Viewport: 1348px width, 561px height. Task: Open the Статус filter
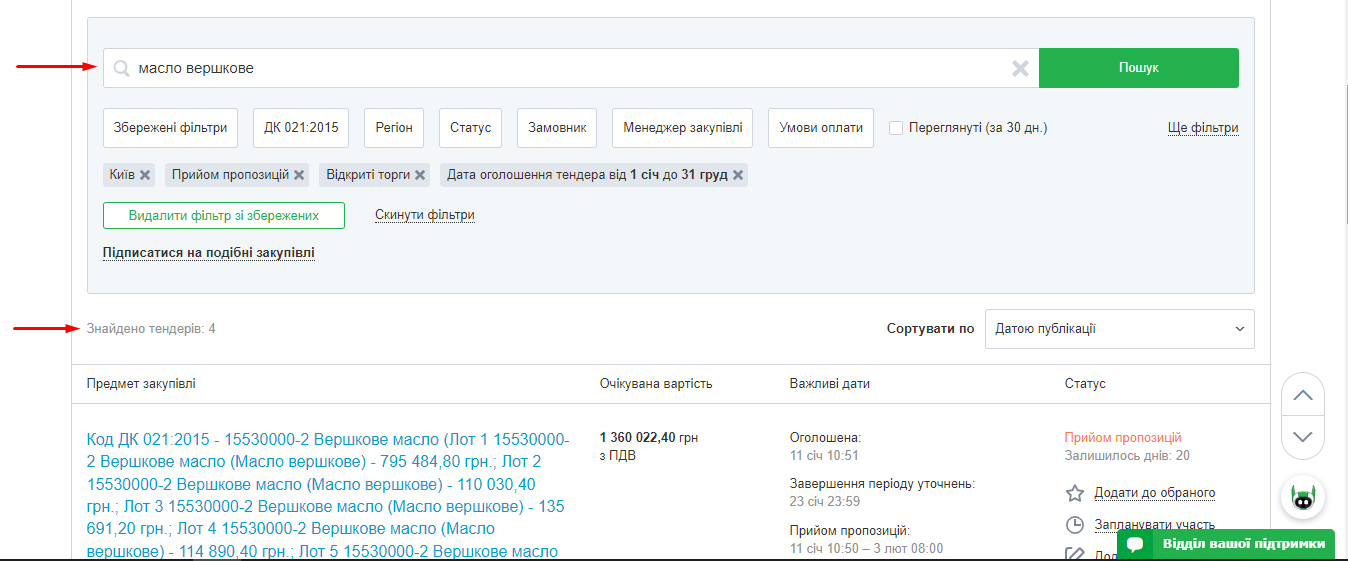point(470,128)
